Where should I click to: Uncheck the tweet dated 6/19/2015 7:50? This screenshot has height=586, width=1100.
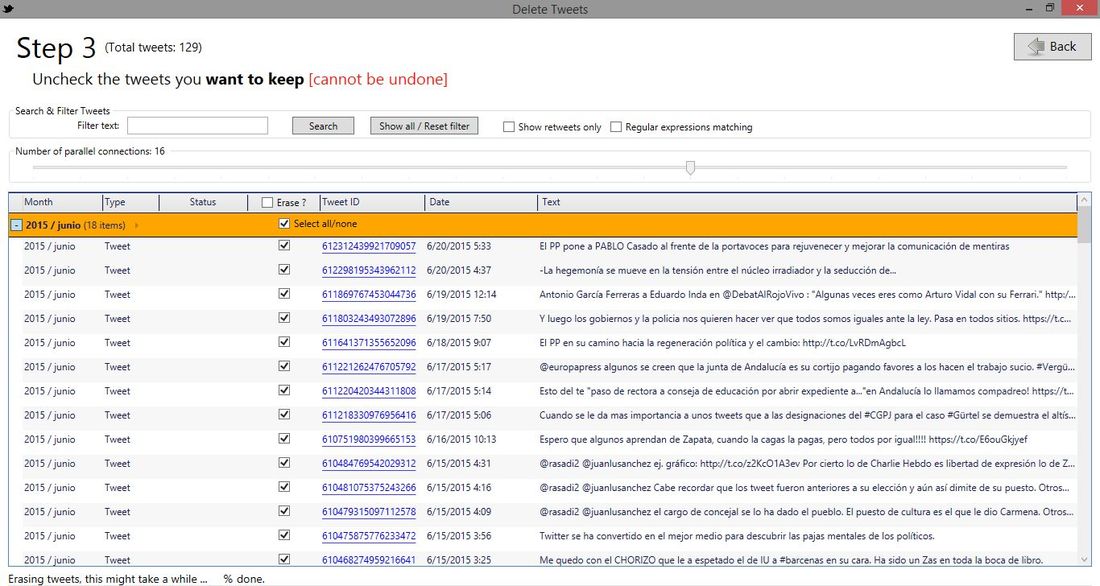pyautogui.click(x=284, y=318)
